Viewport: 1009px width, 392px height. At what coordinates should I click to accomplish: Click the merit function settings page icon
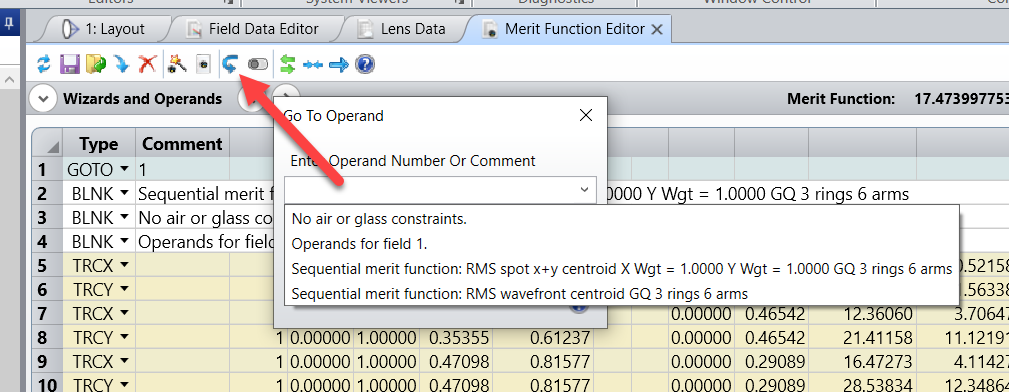(203, 64)
